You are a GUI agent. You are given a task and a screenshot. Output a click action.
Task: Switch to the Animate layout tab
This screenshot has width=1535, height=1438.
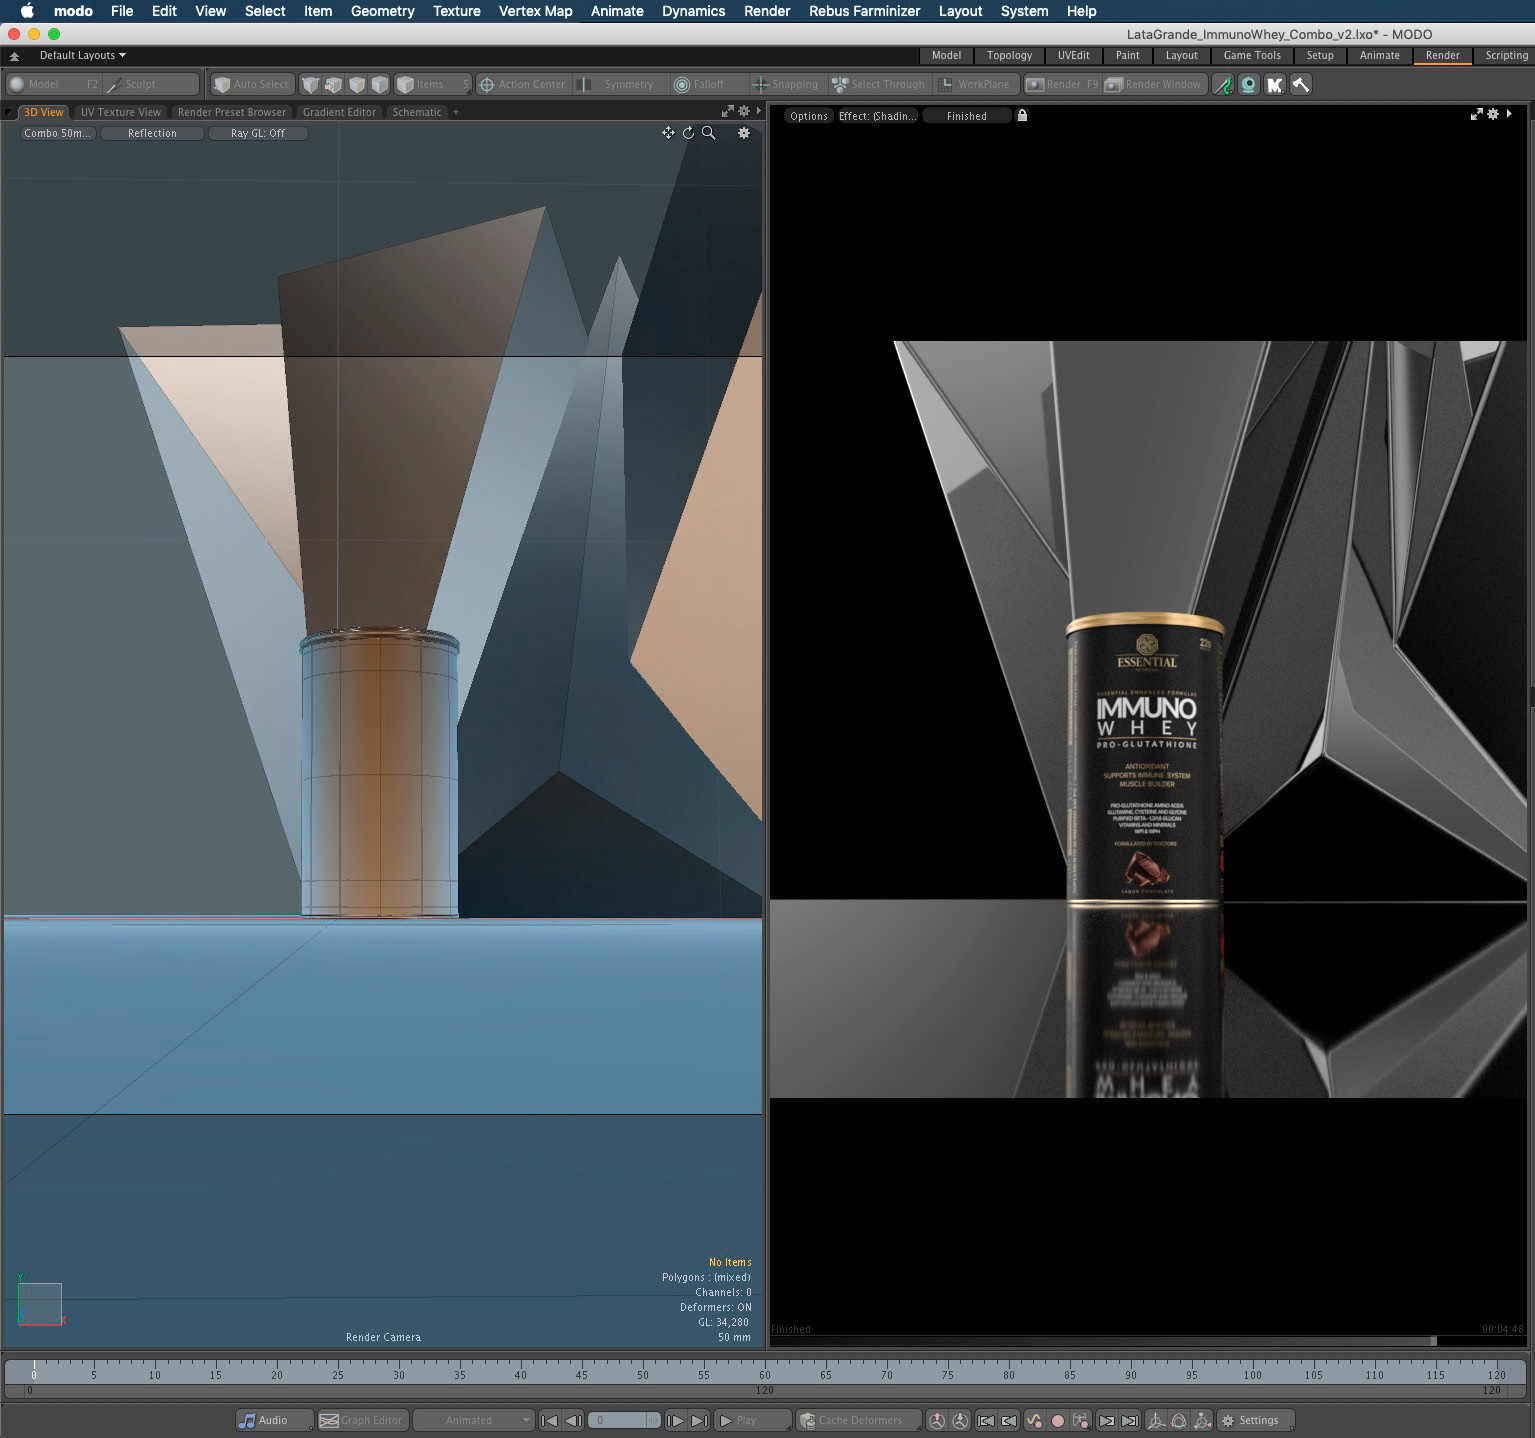click(1379, 56)
